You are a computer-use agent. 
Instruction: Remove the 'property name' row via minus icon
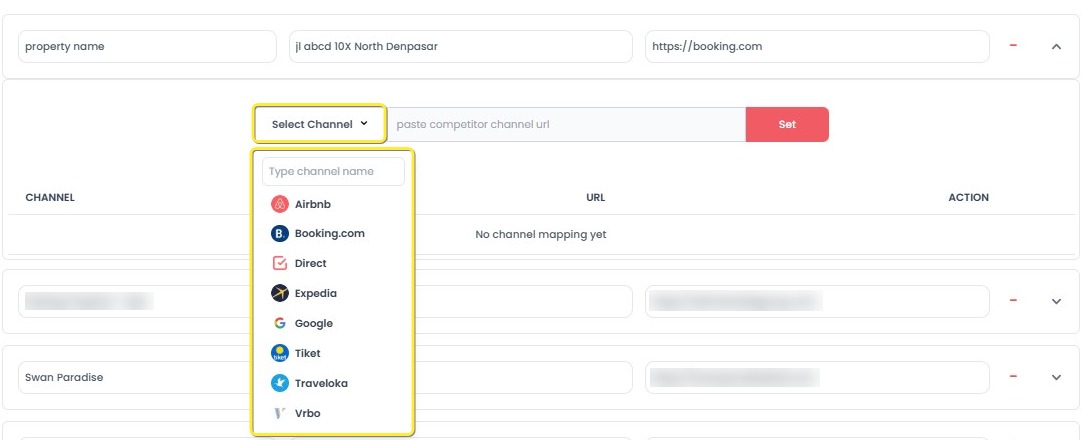click(1013, 46)
